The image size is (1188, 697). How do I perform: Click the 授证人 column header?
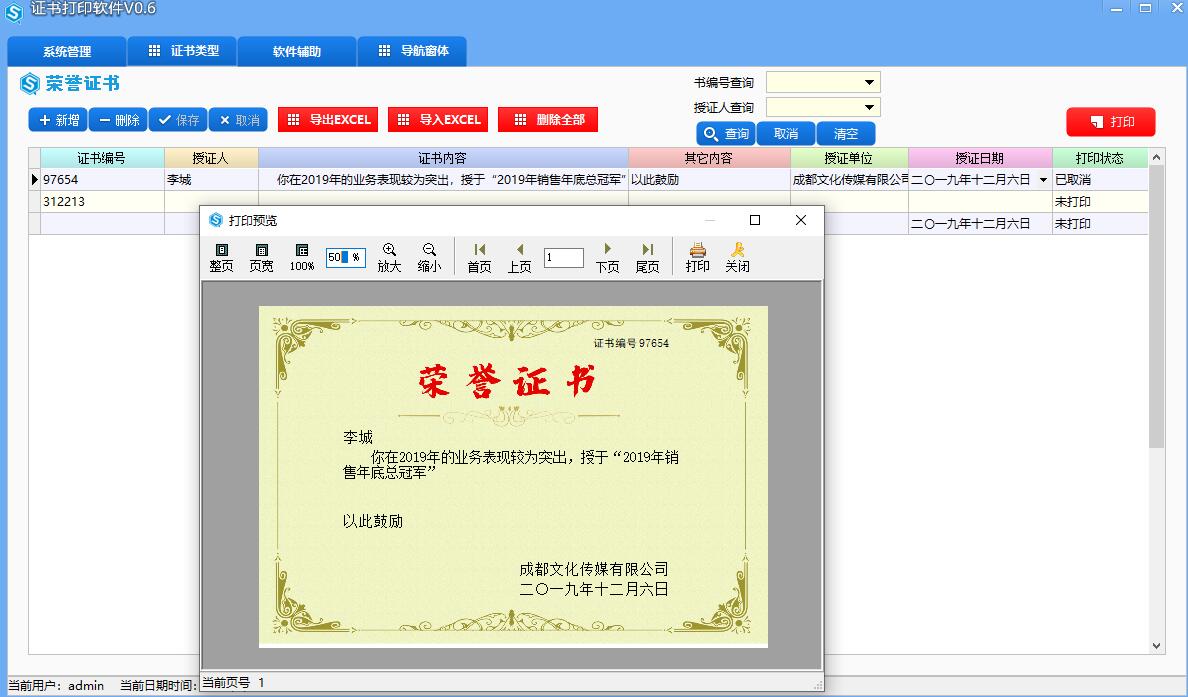[211, 158]
